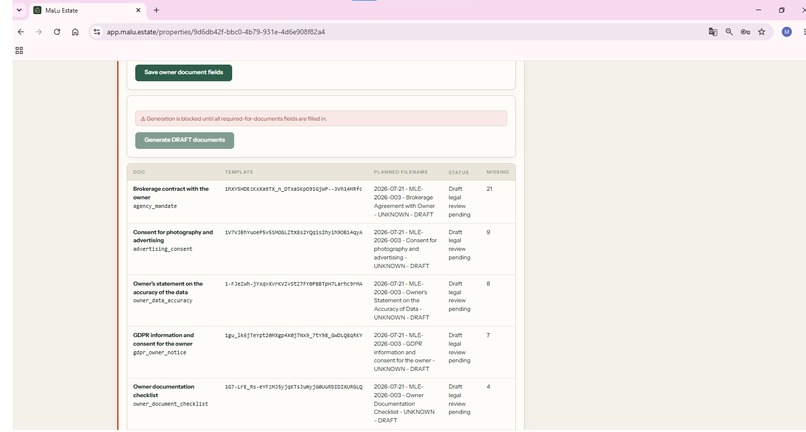Click the GDPR planned filename

[404, 352]
